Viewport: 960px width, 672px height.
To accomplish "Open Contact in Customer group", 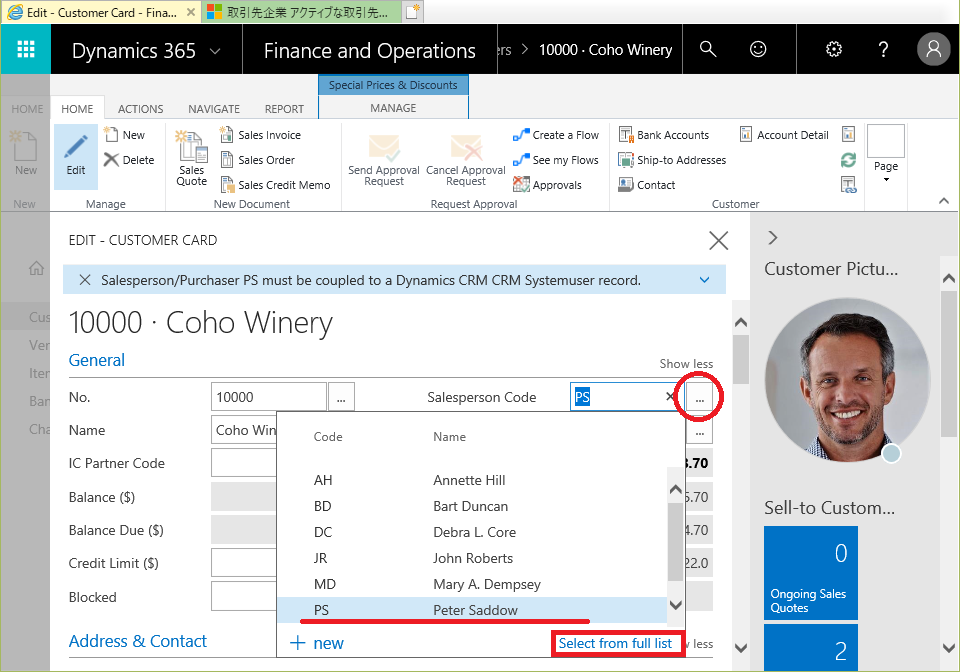I will pyautogui.click(x=647, y=185).
